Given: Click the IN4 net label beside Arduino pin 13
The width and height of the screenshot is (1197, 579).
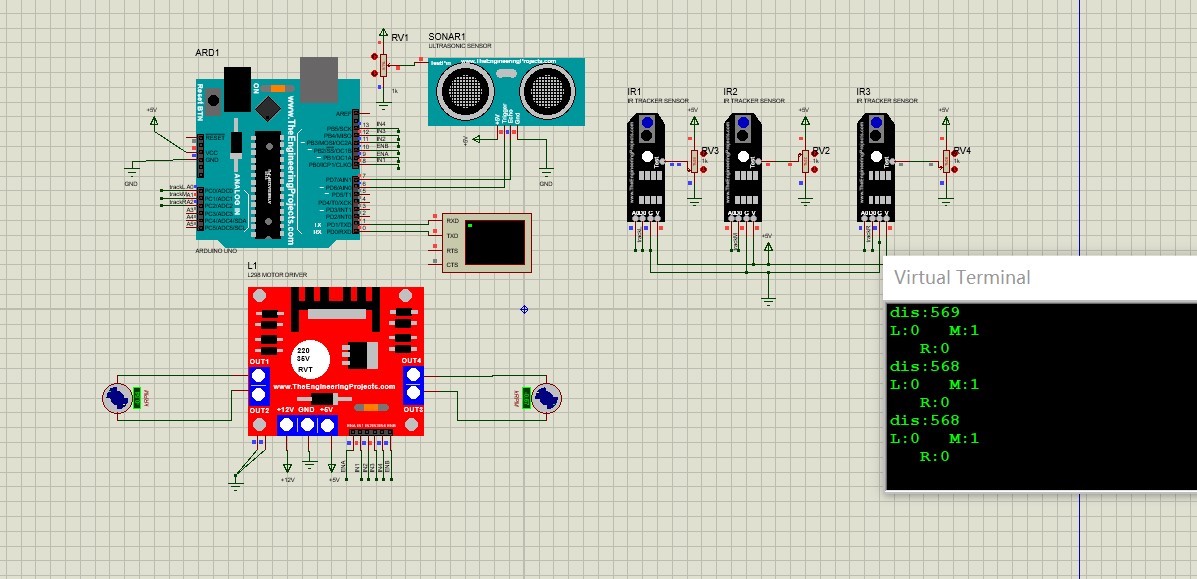Looking at the screenshot, I should click(382, 124).
